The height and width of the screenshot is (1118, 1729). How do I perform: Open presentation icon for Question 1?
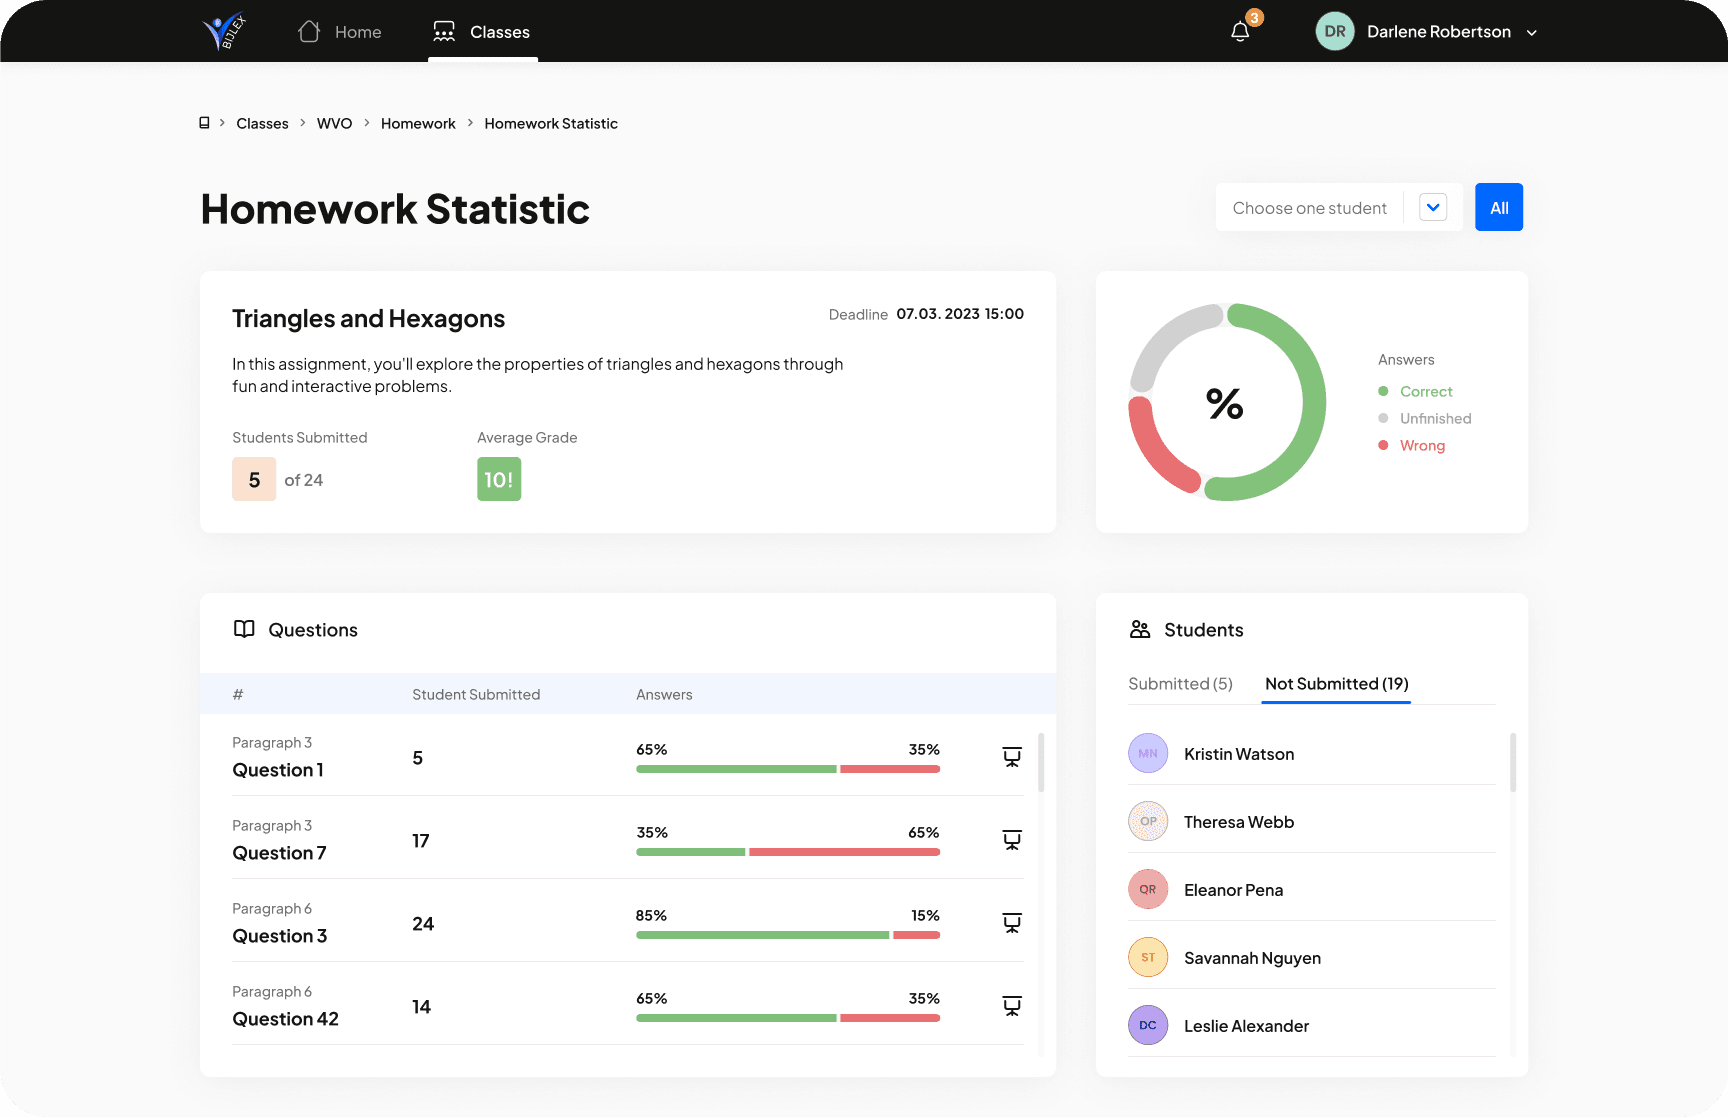coord(1012,757)
